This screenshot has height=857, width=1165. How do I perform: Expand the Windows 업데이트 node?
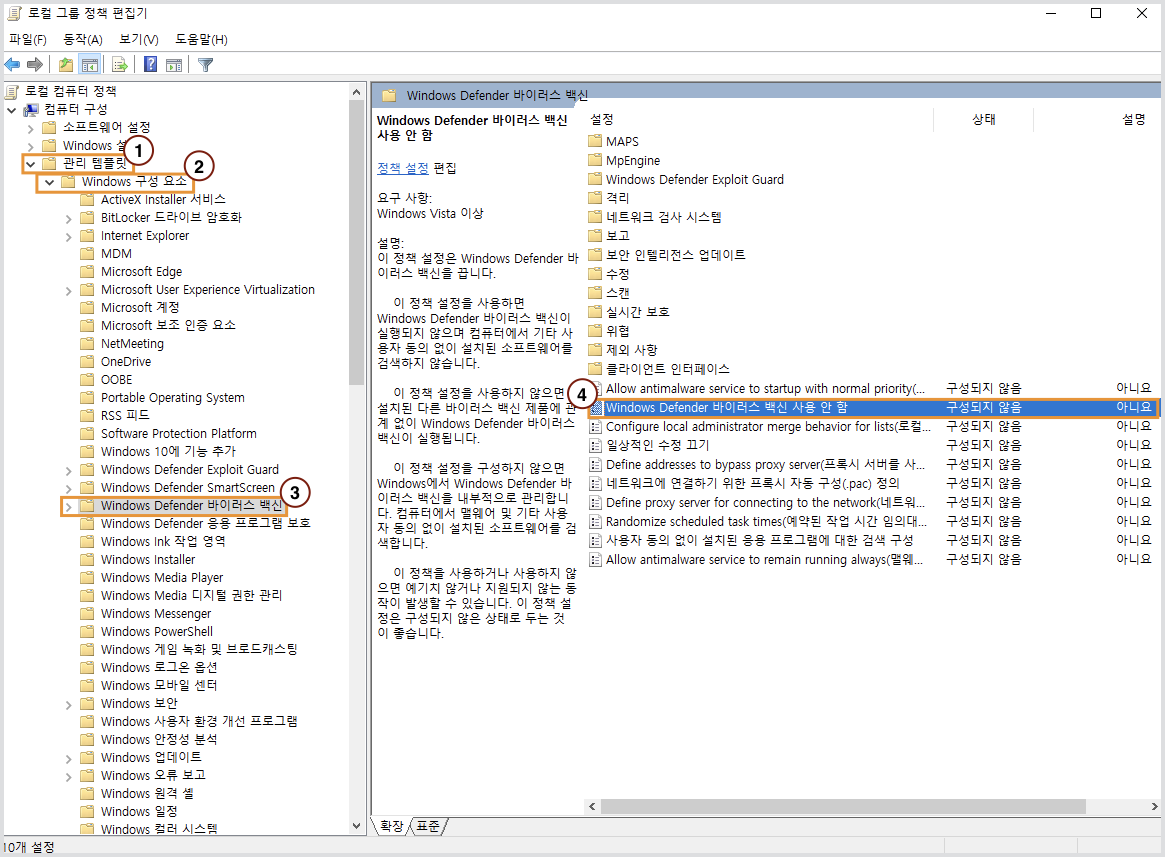tap(68, 759)
